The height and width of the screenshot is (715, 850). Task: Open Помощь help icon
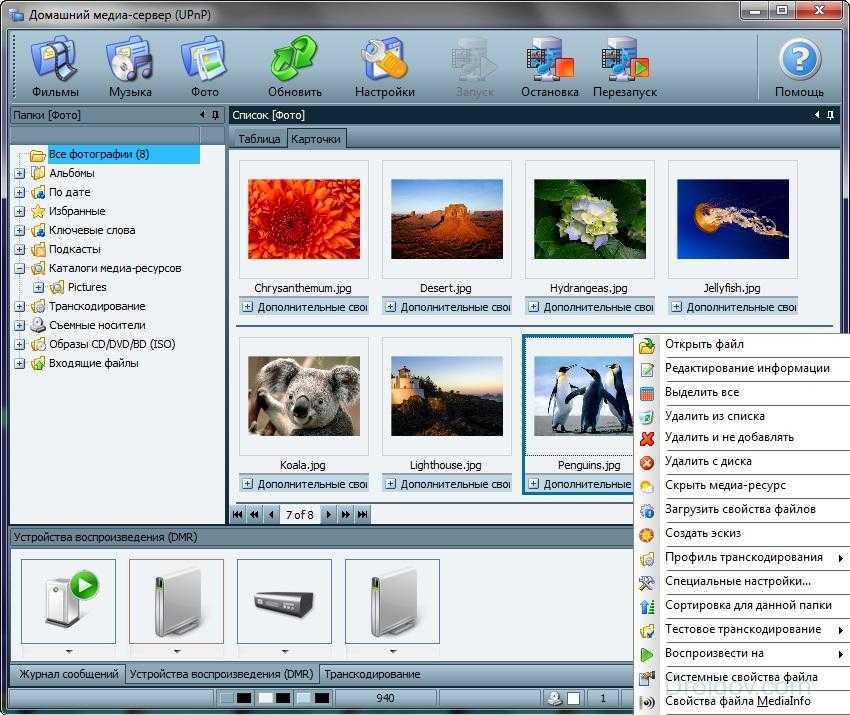pos(799,67)
